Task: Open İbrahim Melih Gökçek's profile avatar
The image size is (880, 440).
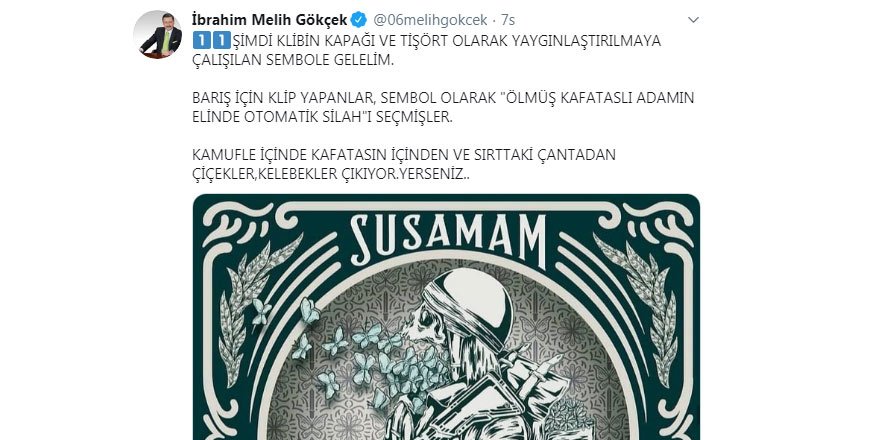Action: 157,35
